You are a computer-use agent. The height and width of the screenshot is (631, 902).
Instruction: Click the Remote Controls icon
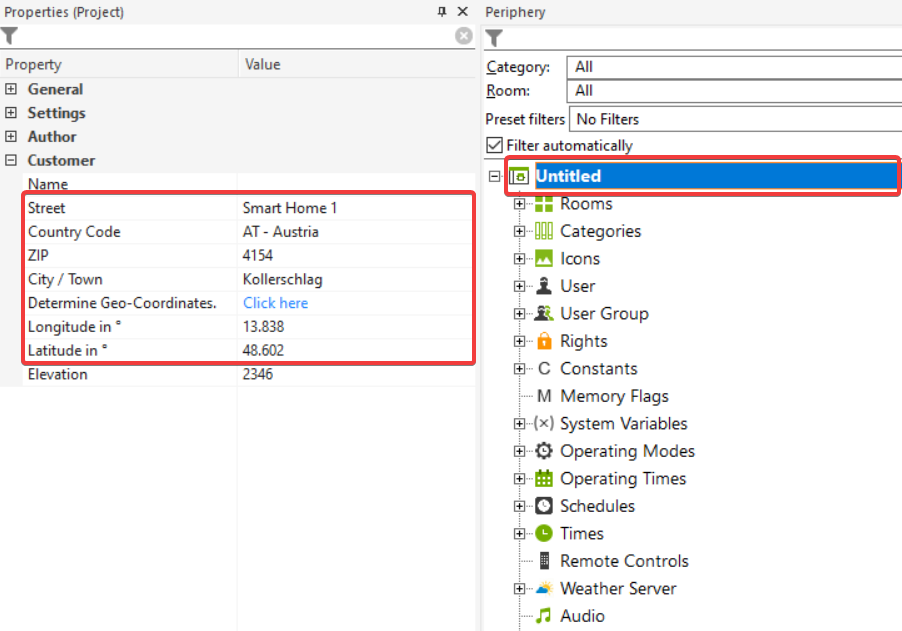coord(544,561)
